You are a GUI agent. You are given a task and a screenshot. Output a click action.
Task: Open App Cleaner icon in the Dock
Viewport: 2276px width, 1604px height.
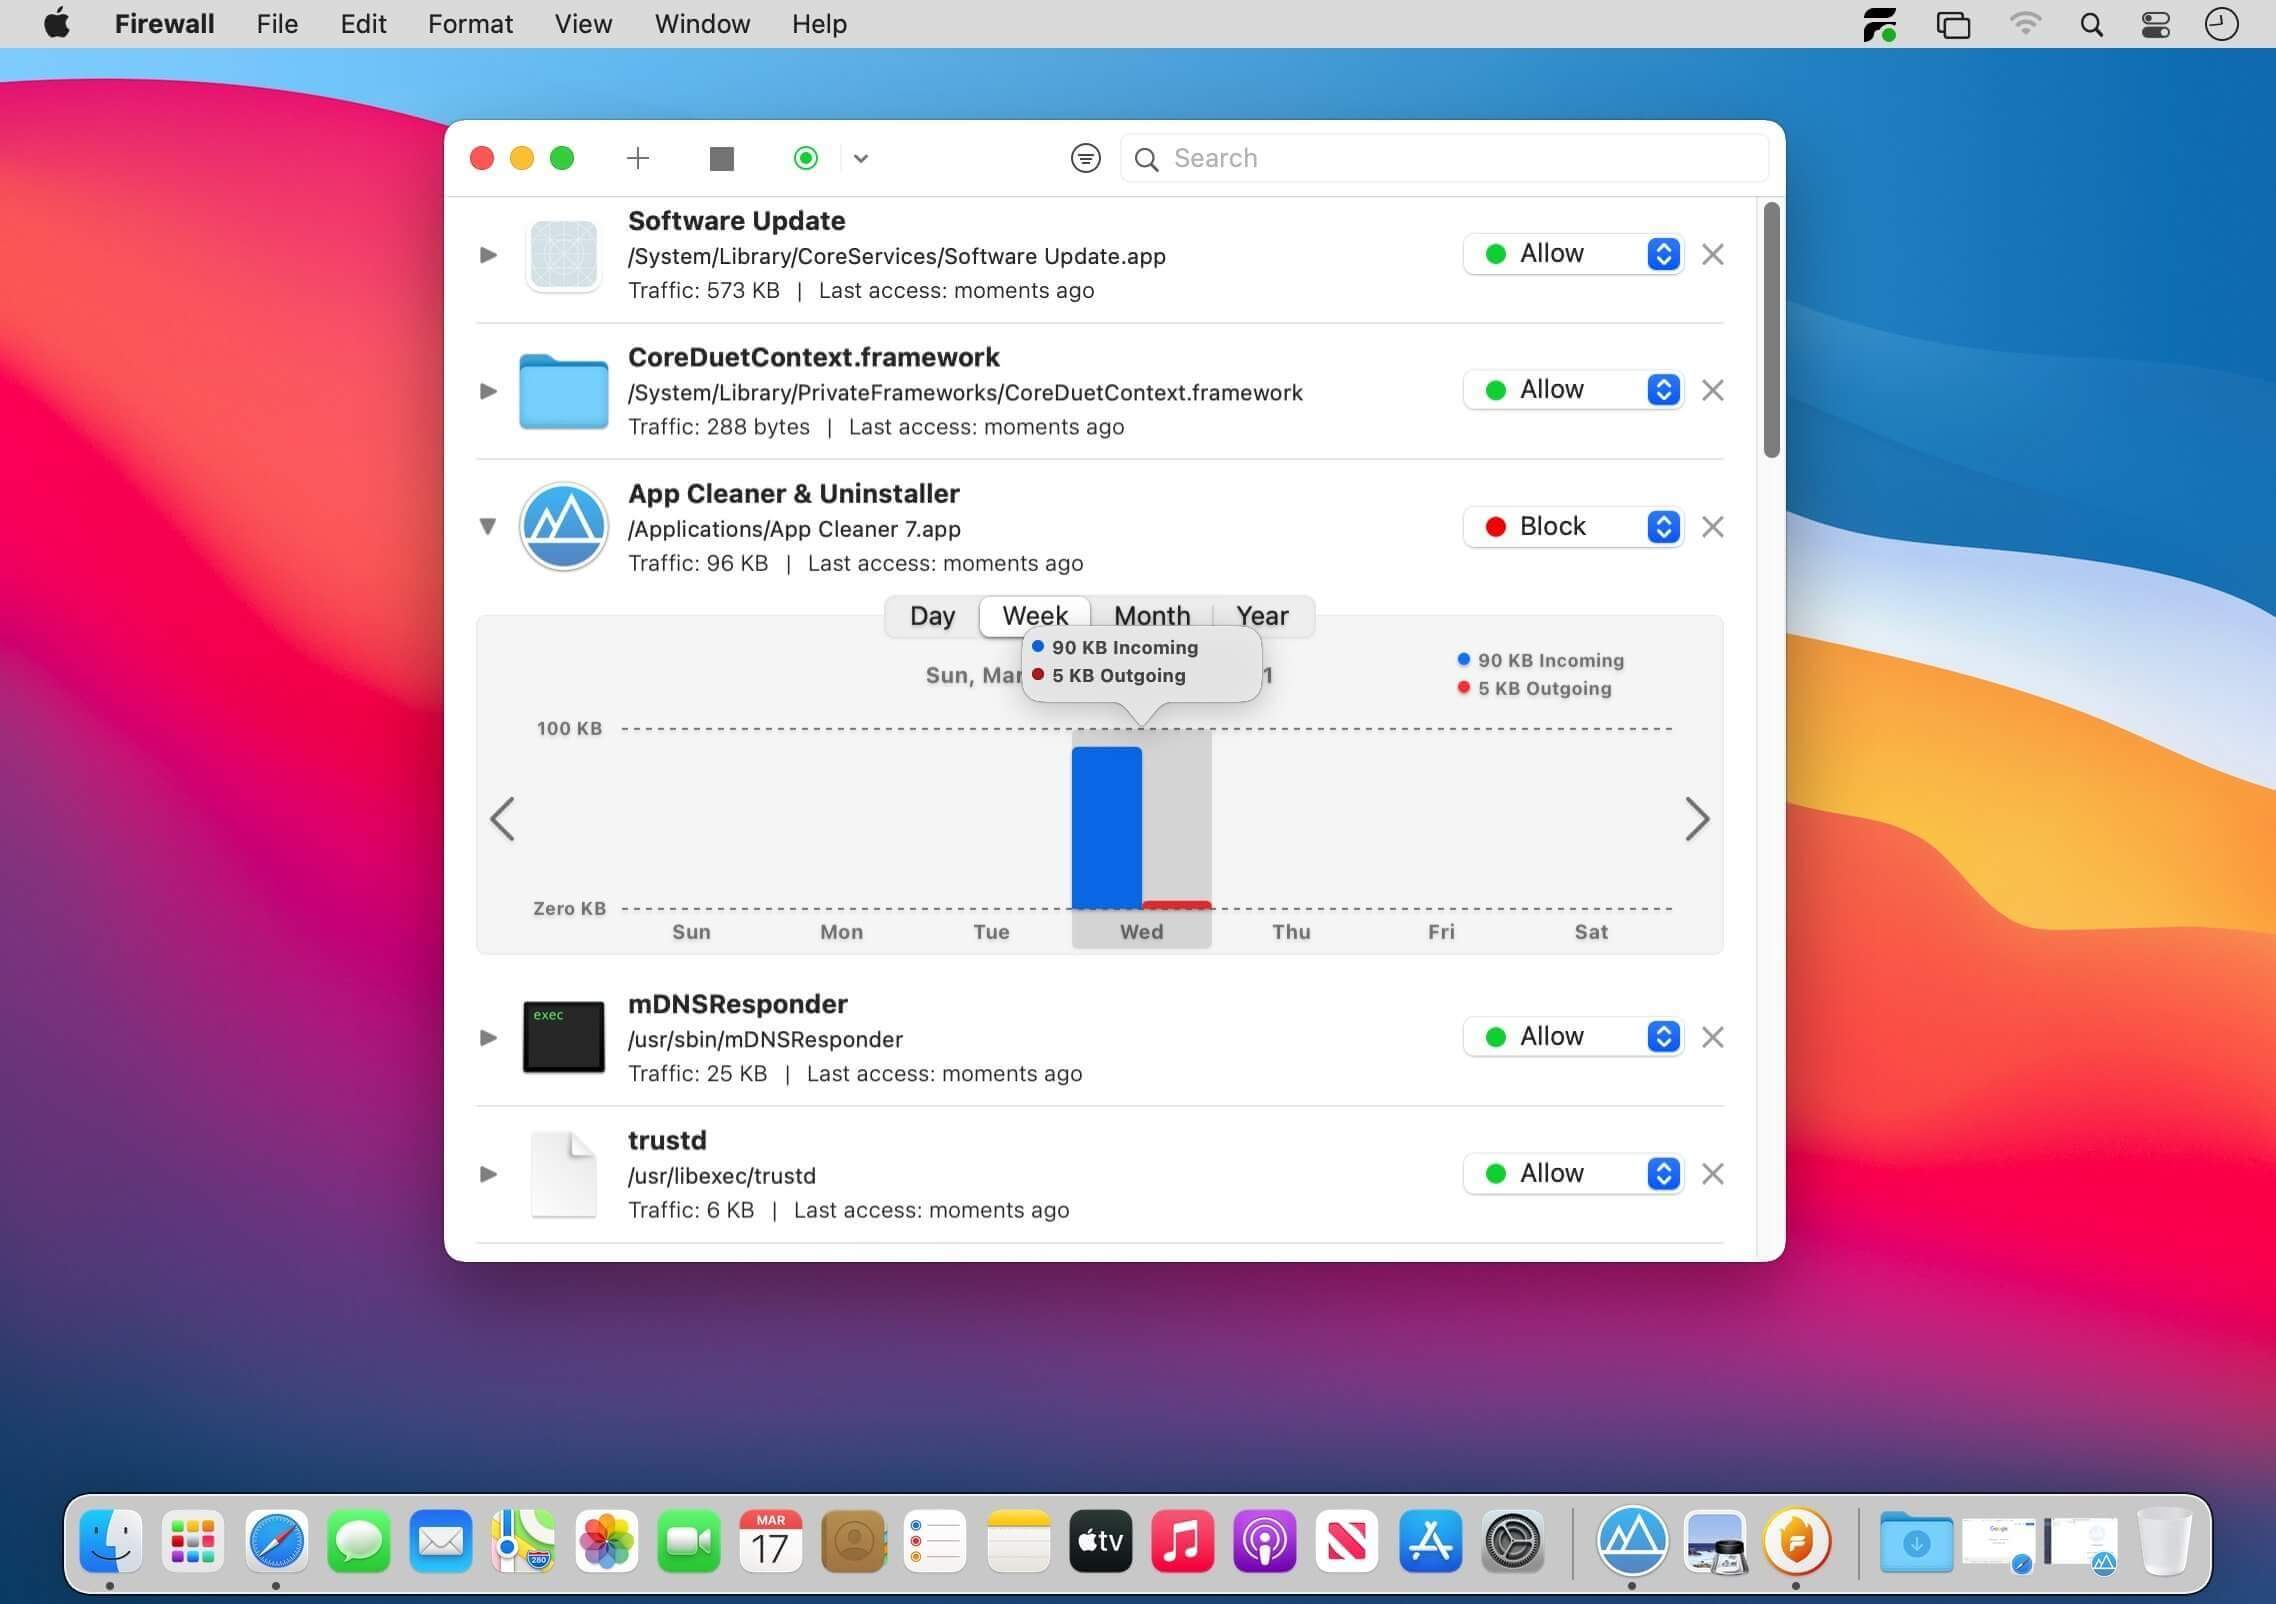1632,1540
